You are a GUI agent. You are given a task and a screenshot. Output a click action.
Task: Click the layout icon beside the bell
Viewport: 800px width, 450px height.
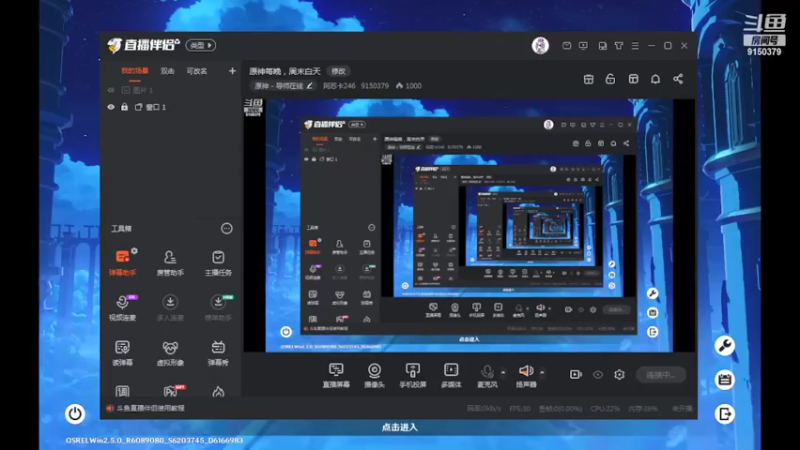coord(633,79)
